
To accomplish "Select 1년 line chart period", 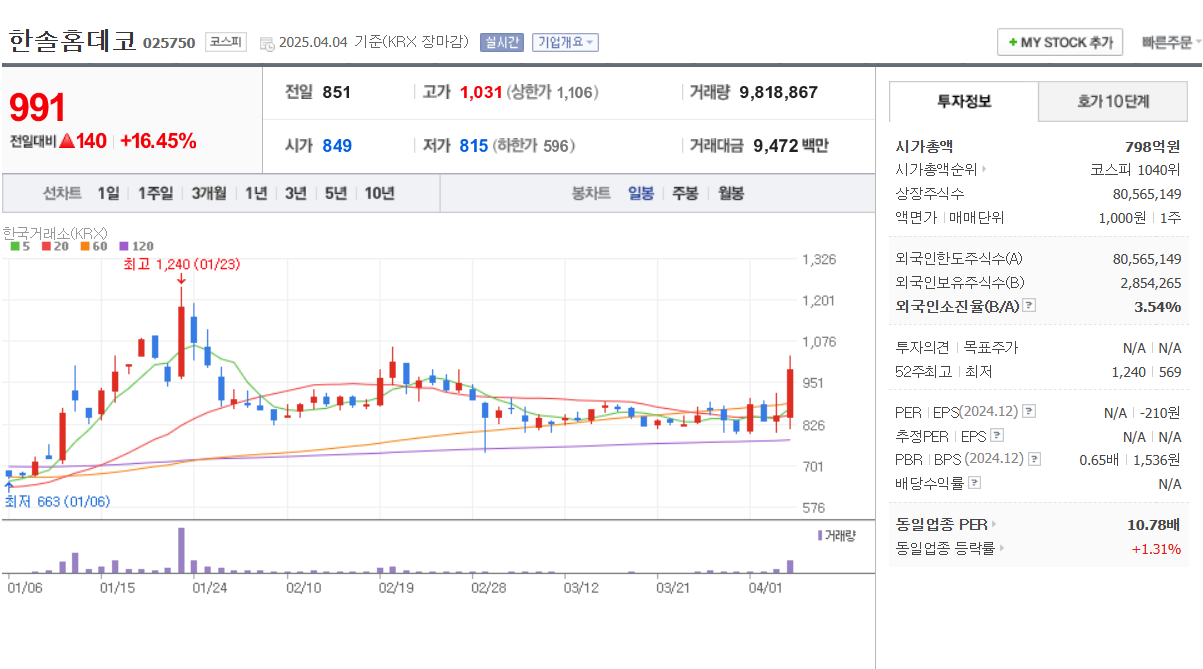I will (256, 193).
